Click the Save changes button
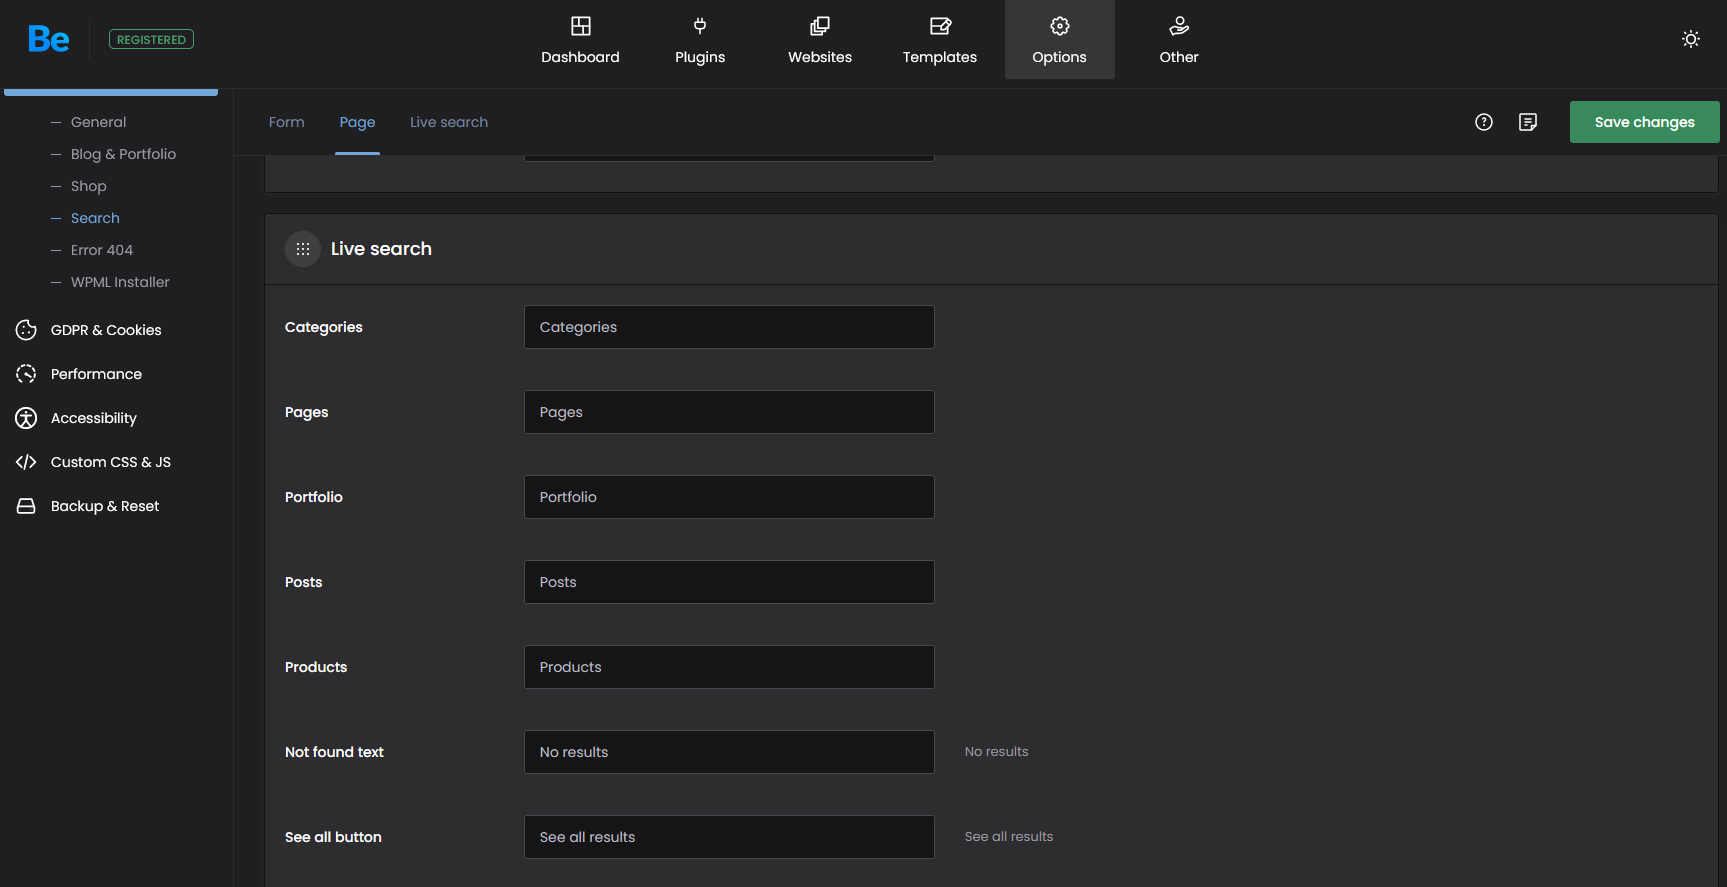Screen dimensions: 1727x887 (x=1644, y=122)
